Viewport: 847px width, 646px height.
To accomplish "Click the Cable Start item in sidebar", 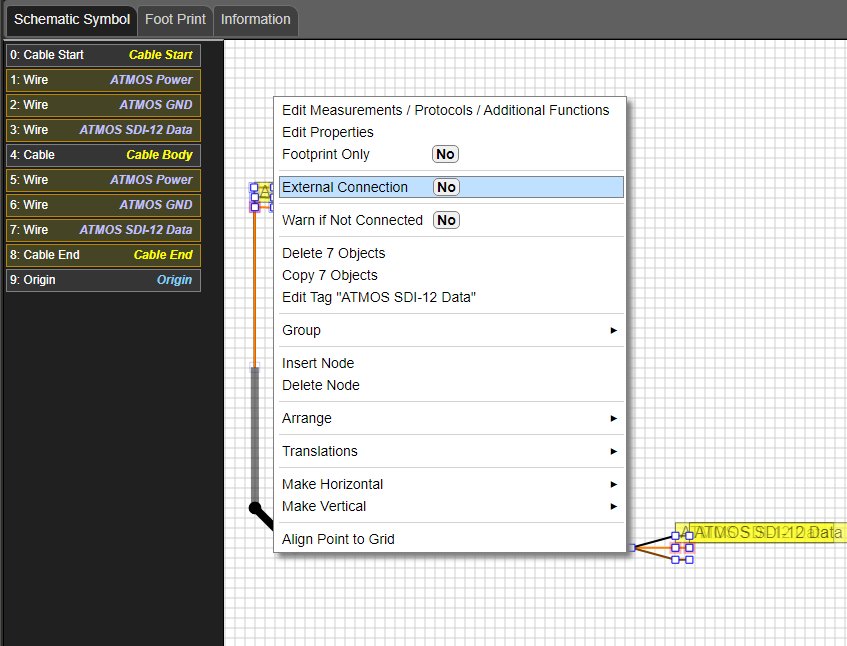I will [103, 55].
